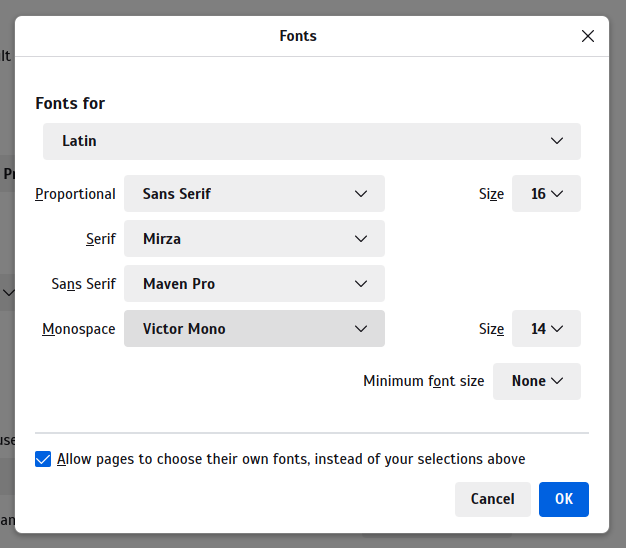Screen dimensions: 626x548
Task: Confirm font settings with OK
Action: coord(563,499)
